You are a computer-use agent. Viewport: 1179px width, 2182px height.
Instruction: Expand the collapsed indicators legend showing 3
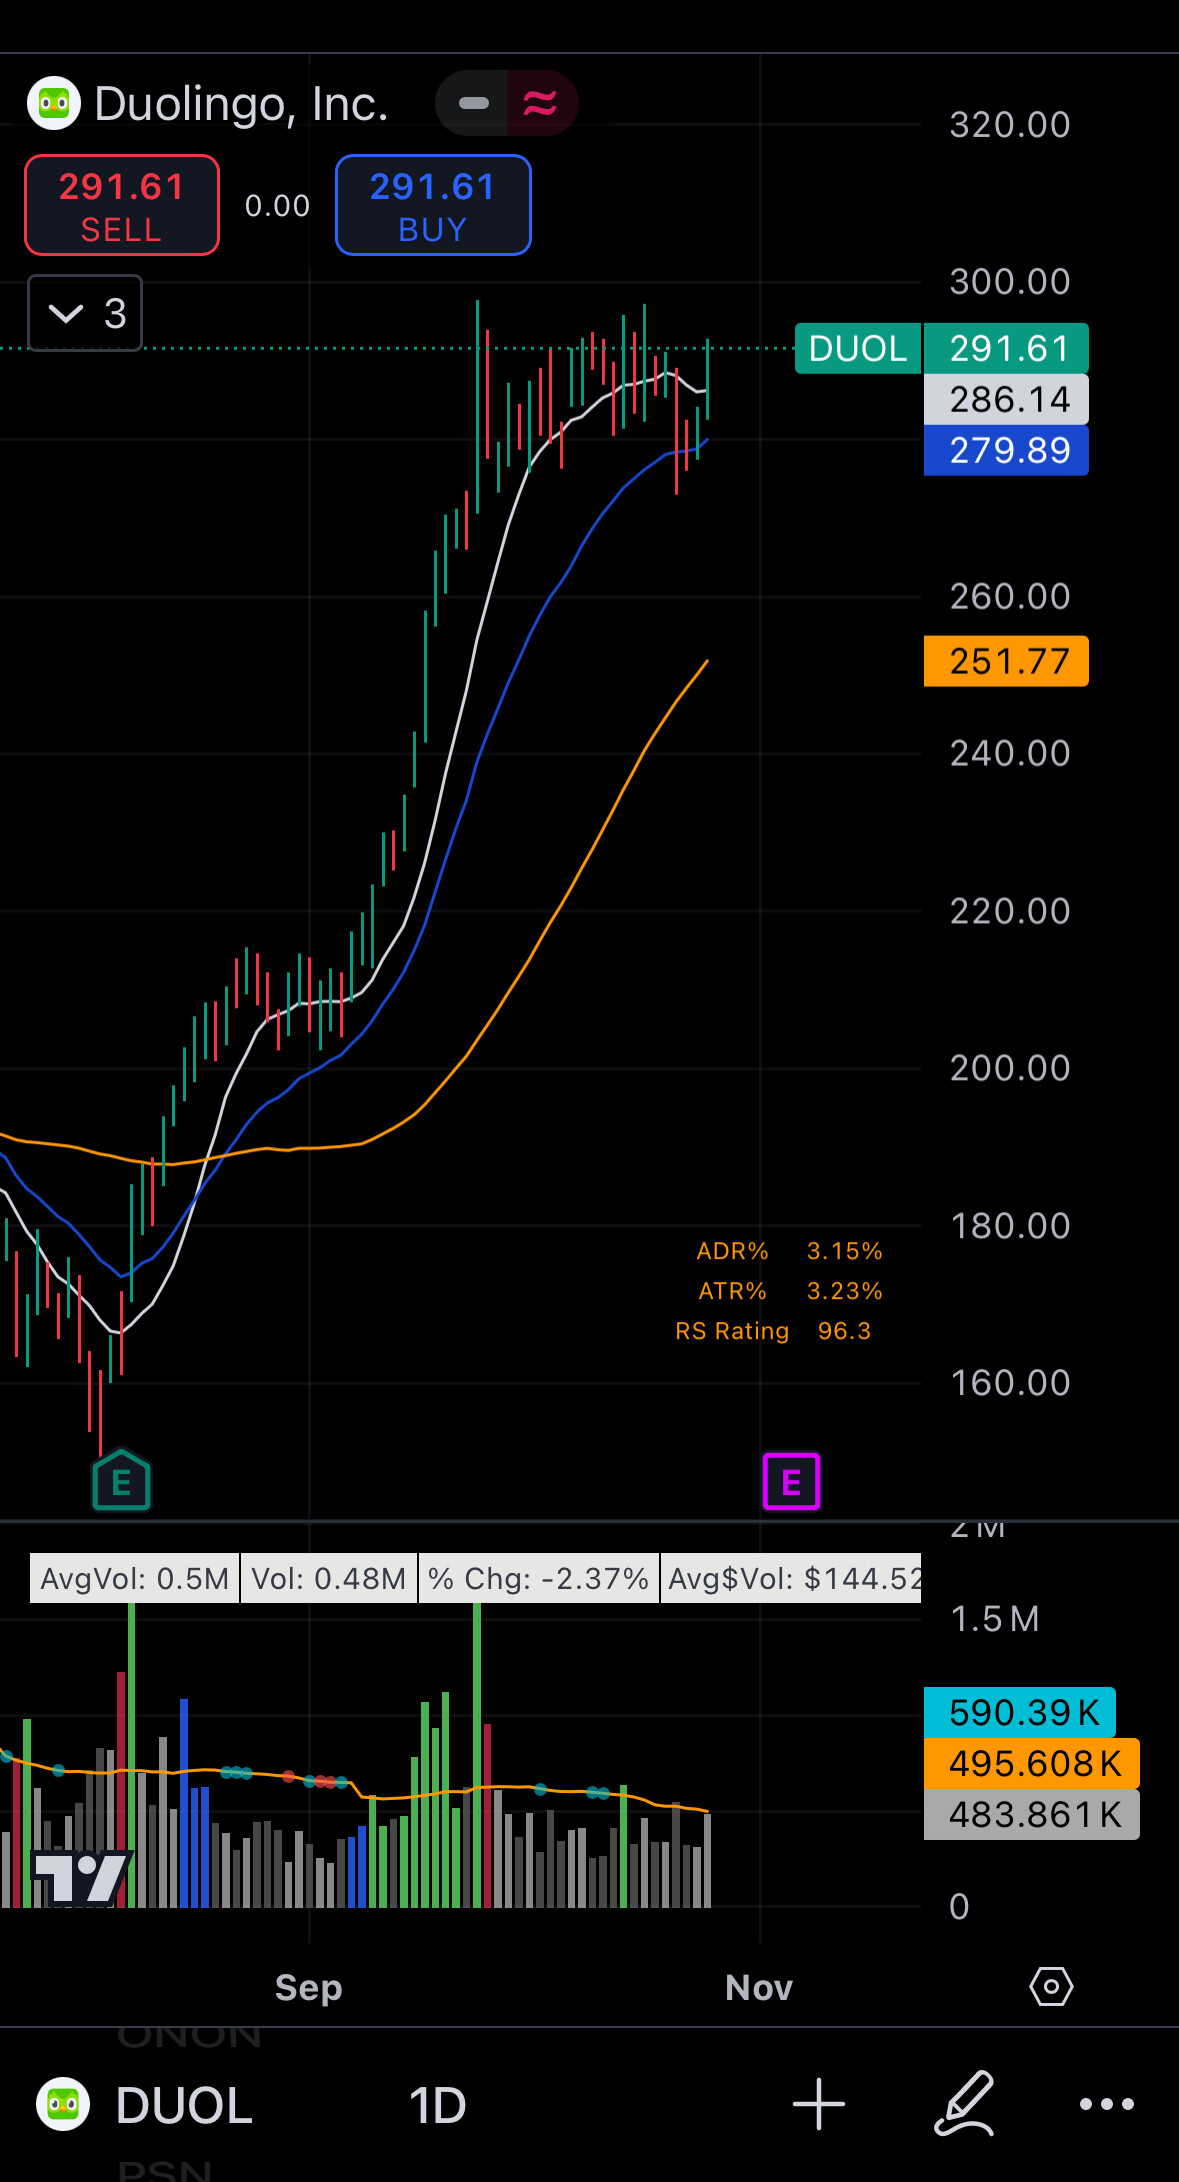(85, 313)
